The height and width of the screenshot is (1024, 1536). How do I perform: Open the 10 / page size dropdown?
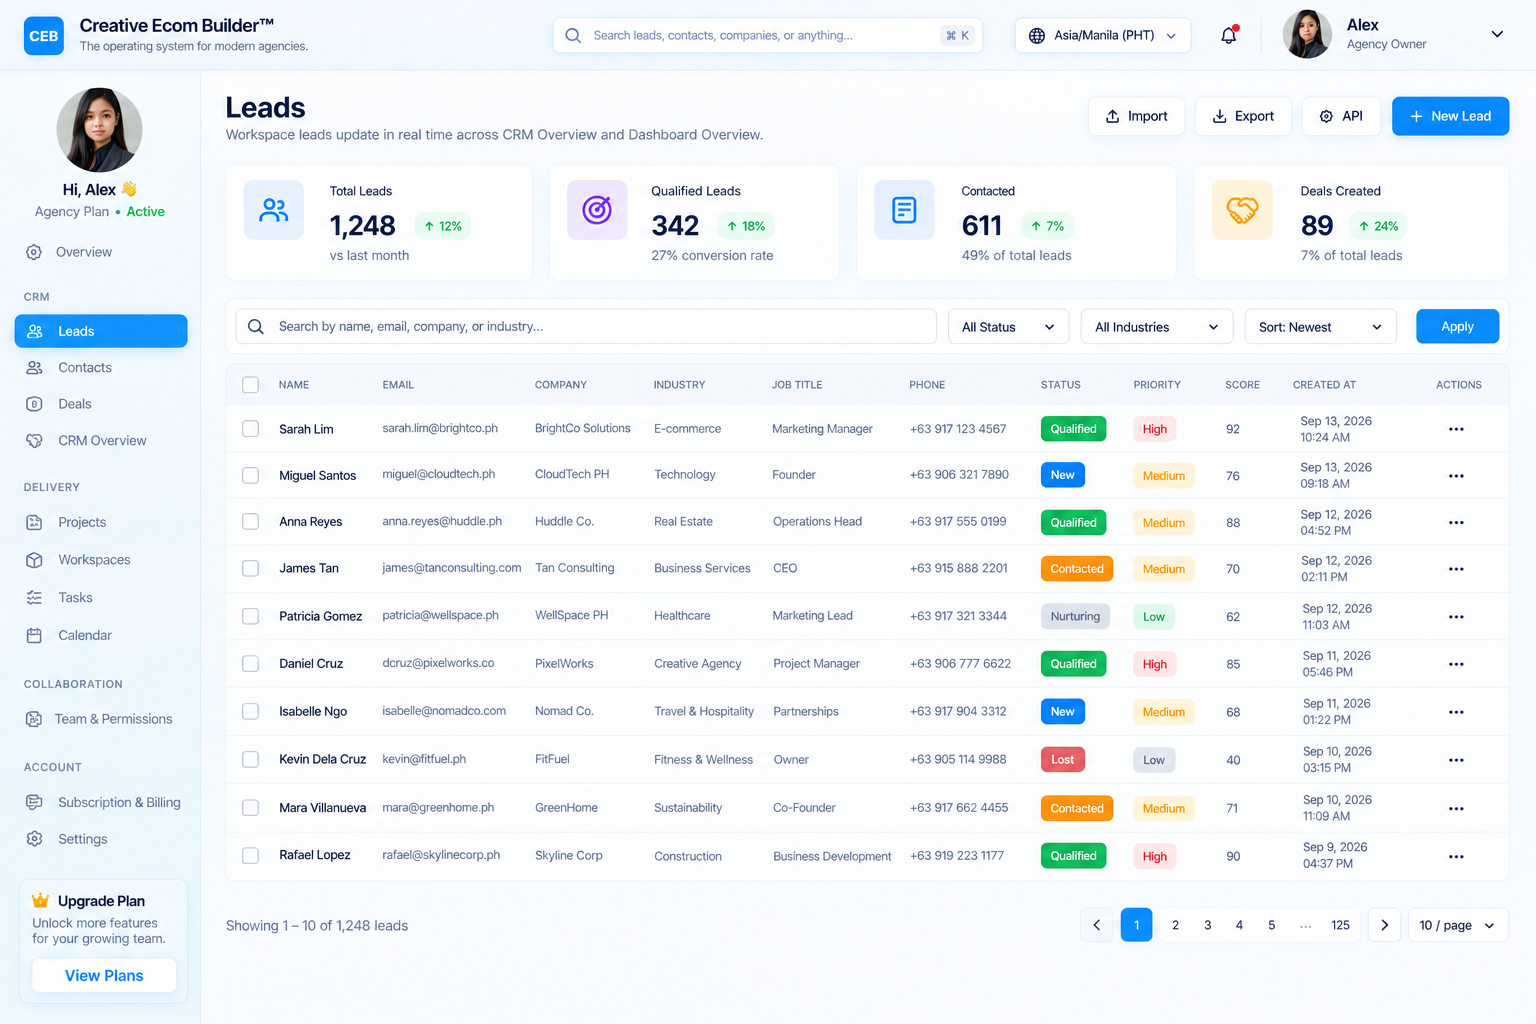(1458, 925)
